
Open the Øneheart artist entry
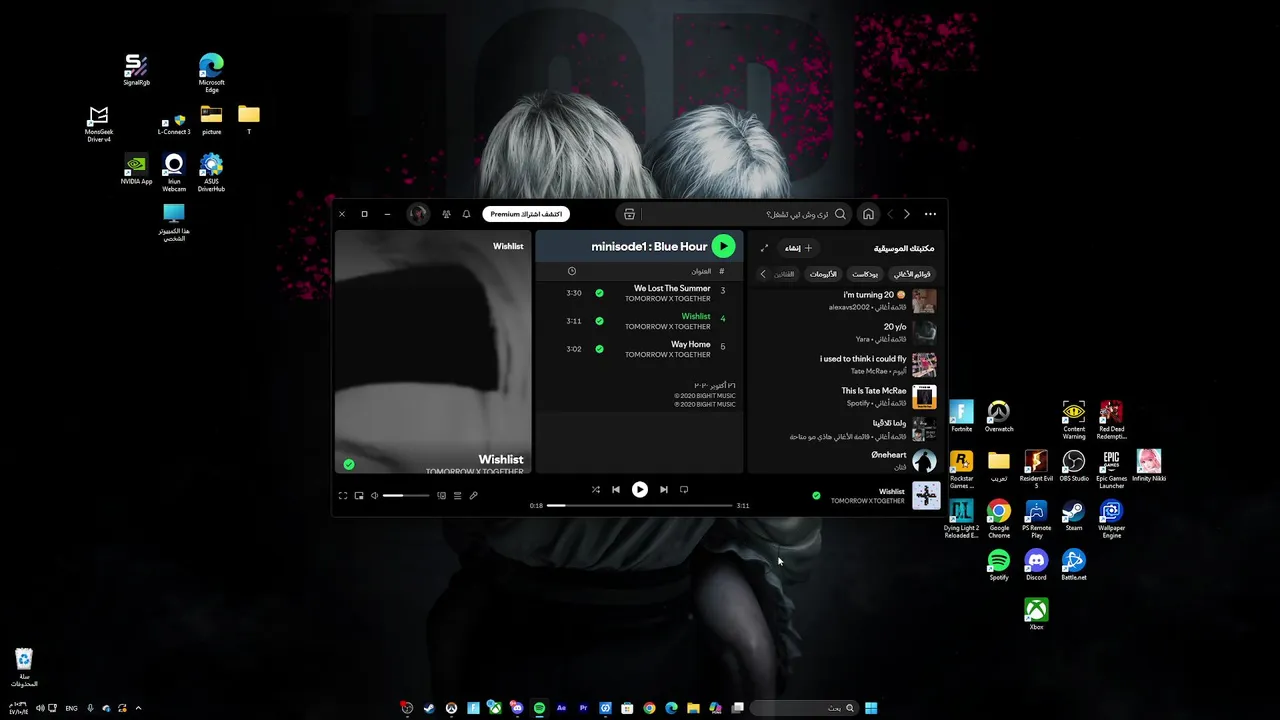(x=845, y=461)
